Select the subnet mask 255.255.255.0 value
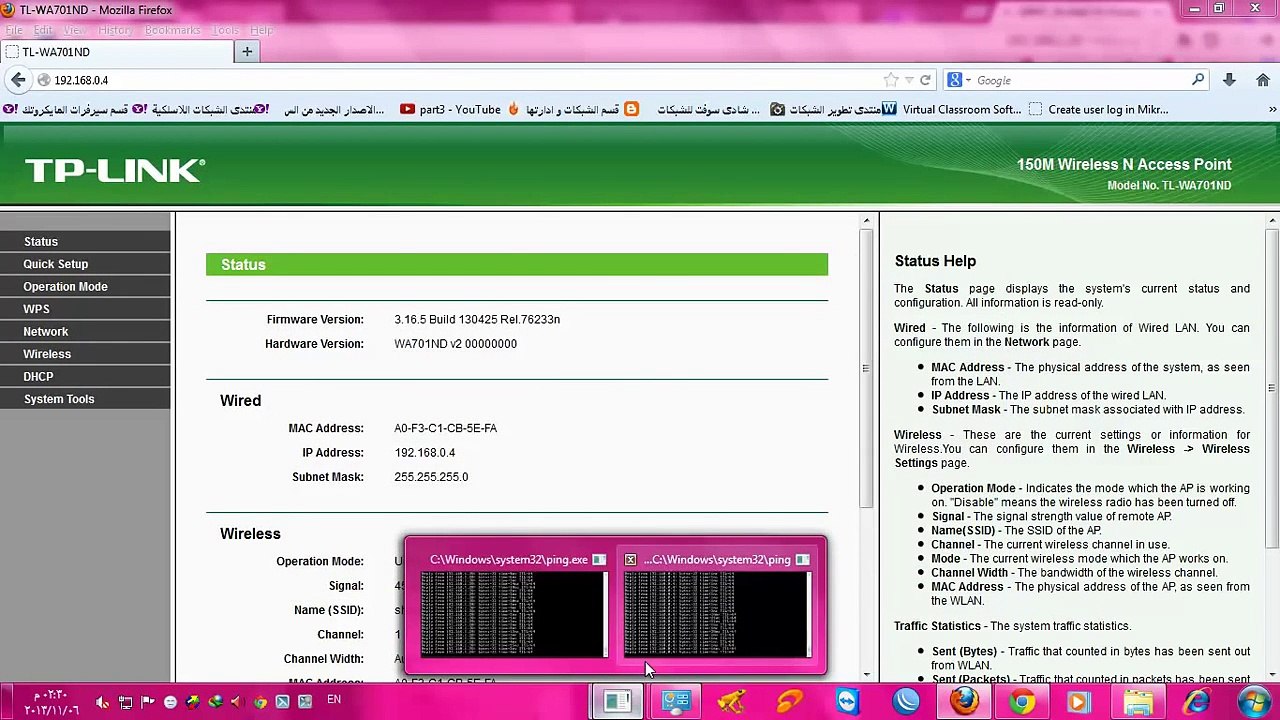The image size is (1280, 720). pos(431,477)
